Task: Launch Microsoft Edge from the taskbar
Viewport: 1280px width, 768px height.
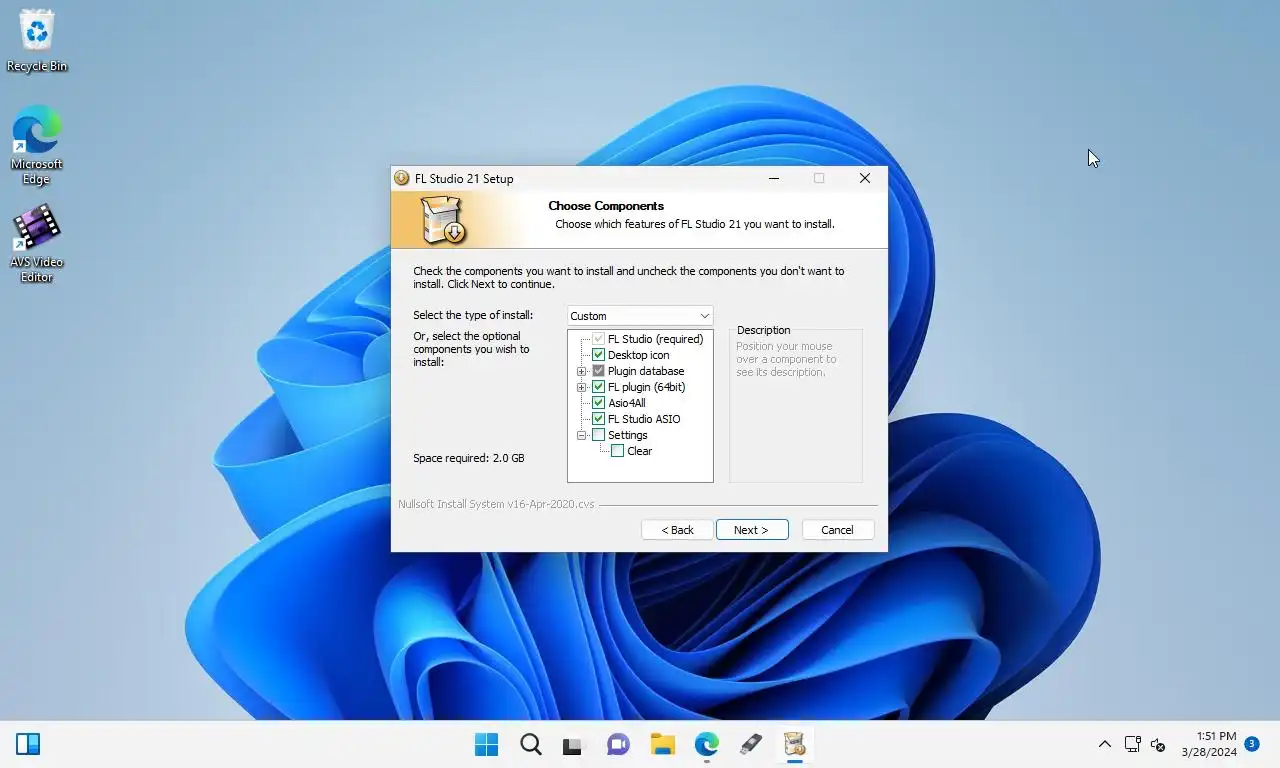Action: [x=707, y=744]
